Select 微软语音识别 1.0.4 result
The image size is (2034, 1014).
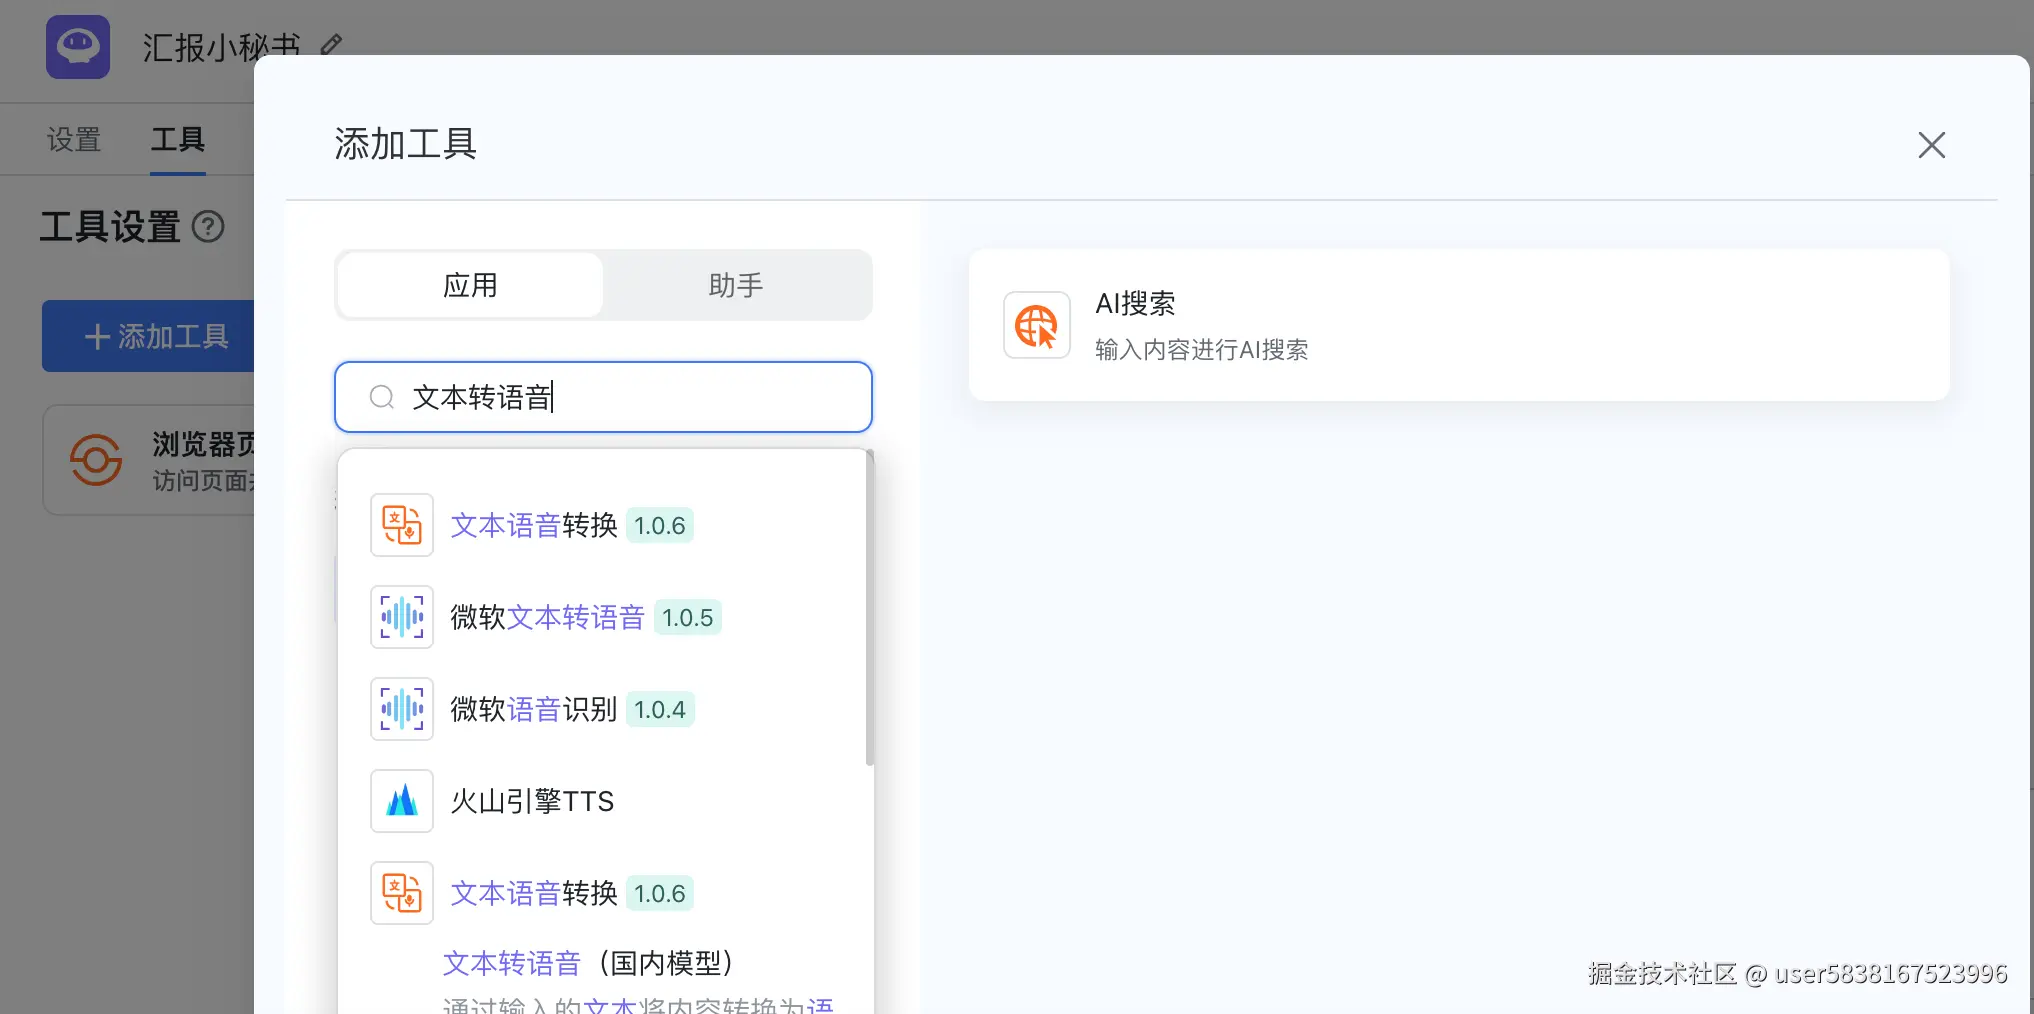603,709
